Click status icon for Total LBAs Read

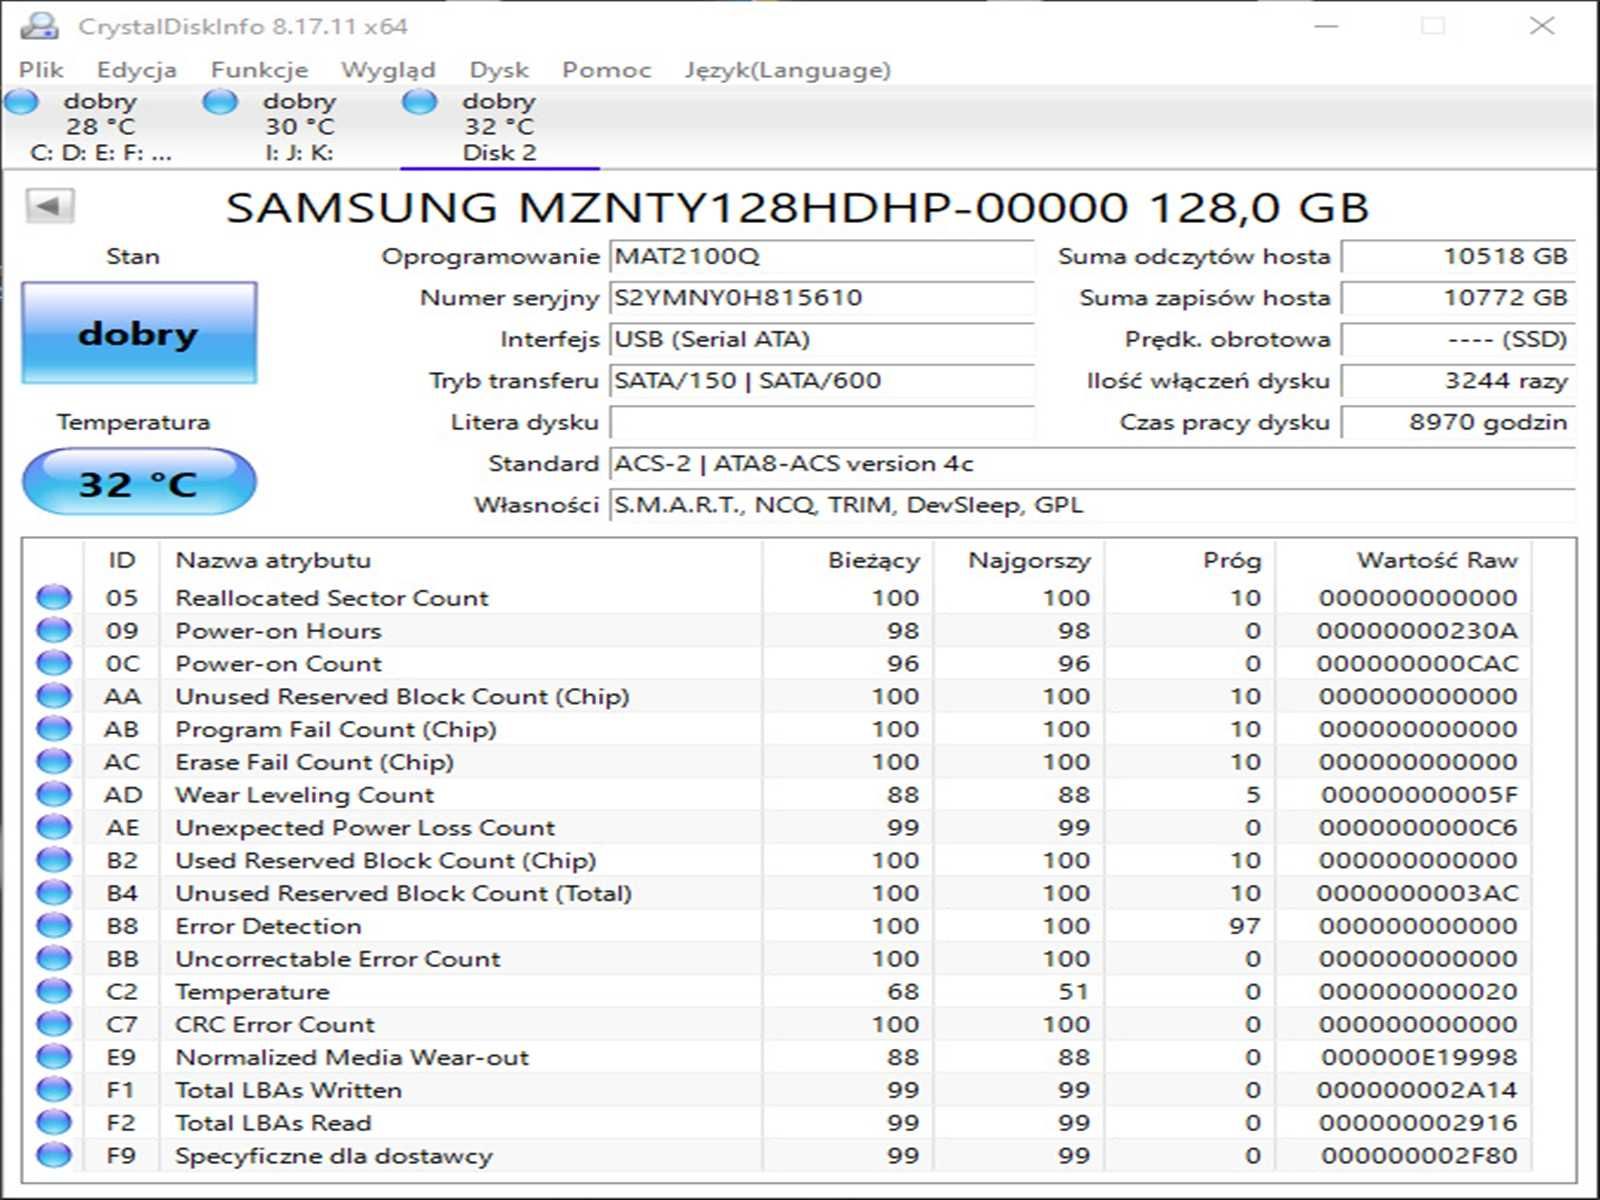tap(54, 1123)
